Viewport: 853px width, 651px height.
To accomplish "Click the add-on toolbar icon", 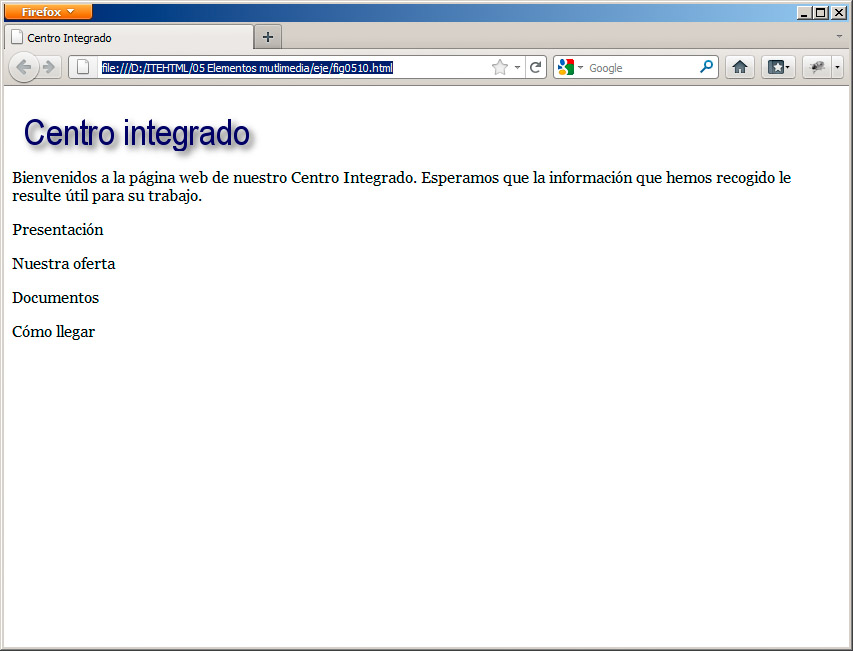I will click(817, 67).
